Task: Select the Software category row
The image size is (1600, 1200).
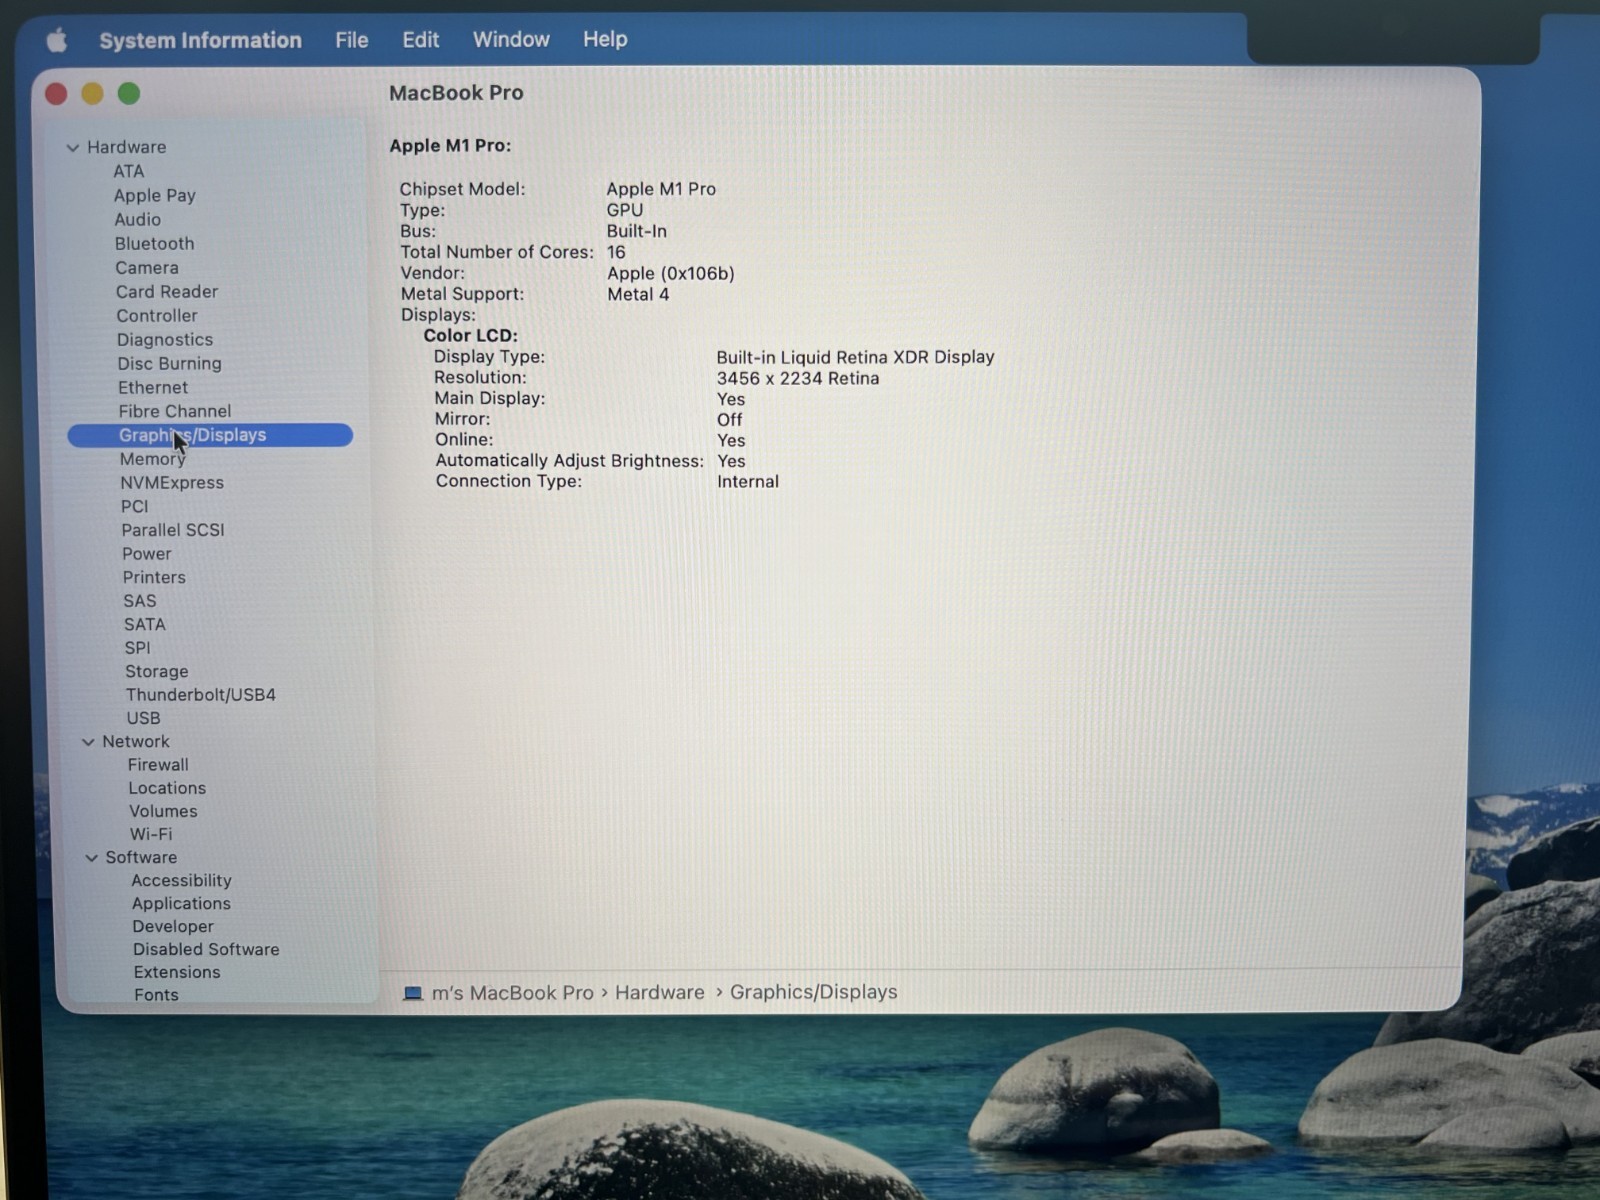Action: point(141,857)
